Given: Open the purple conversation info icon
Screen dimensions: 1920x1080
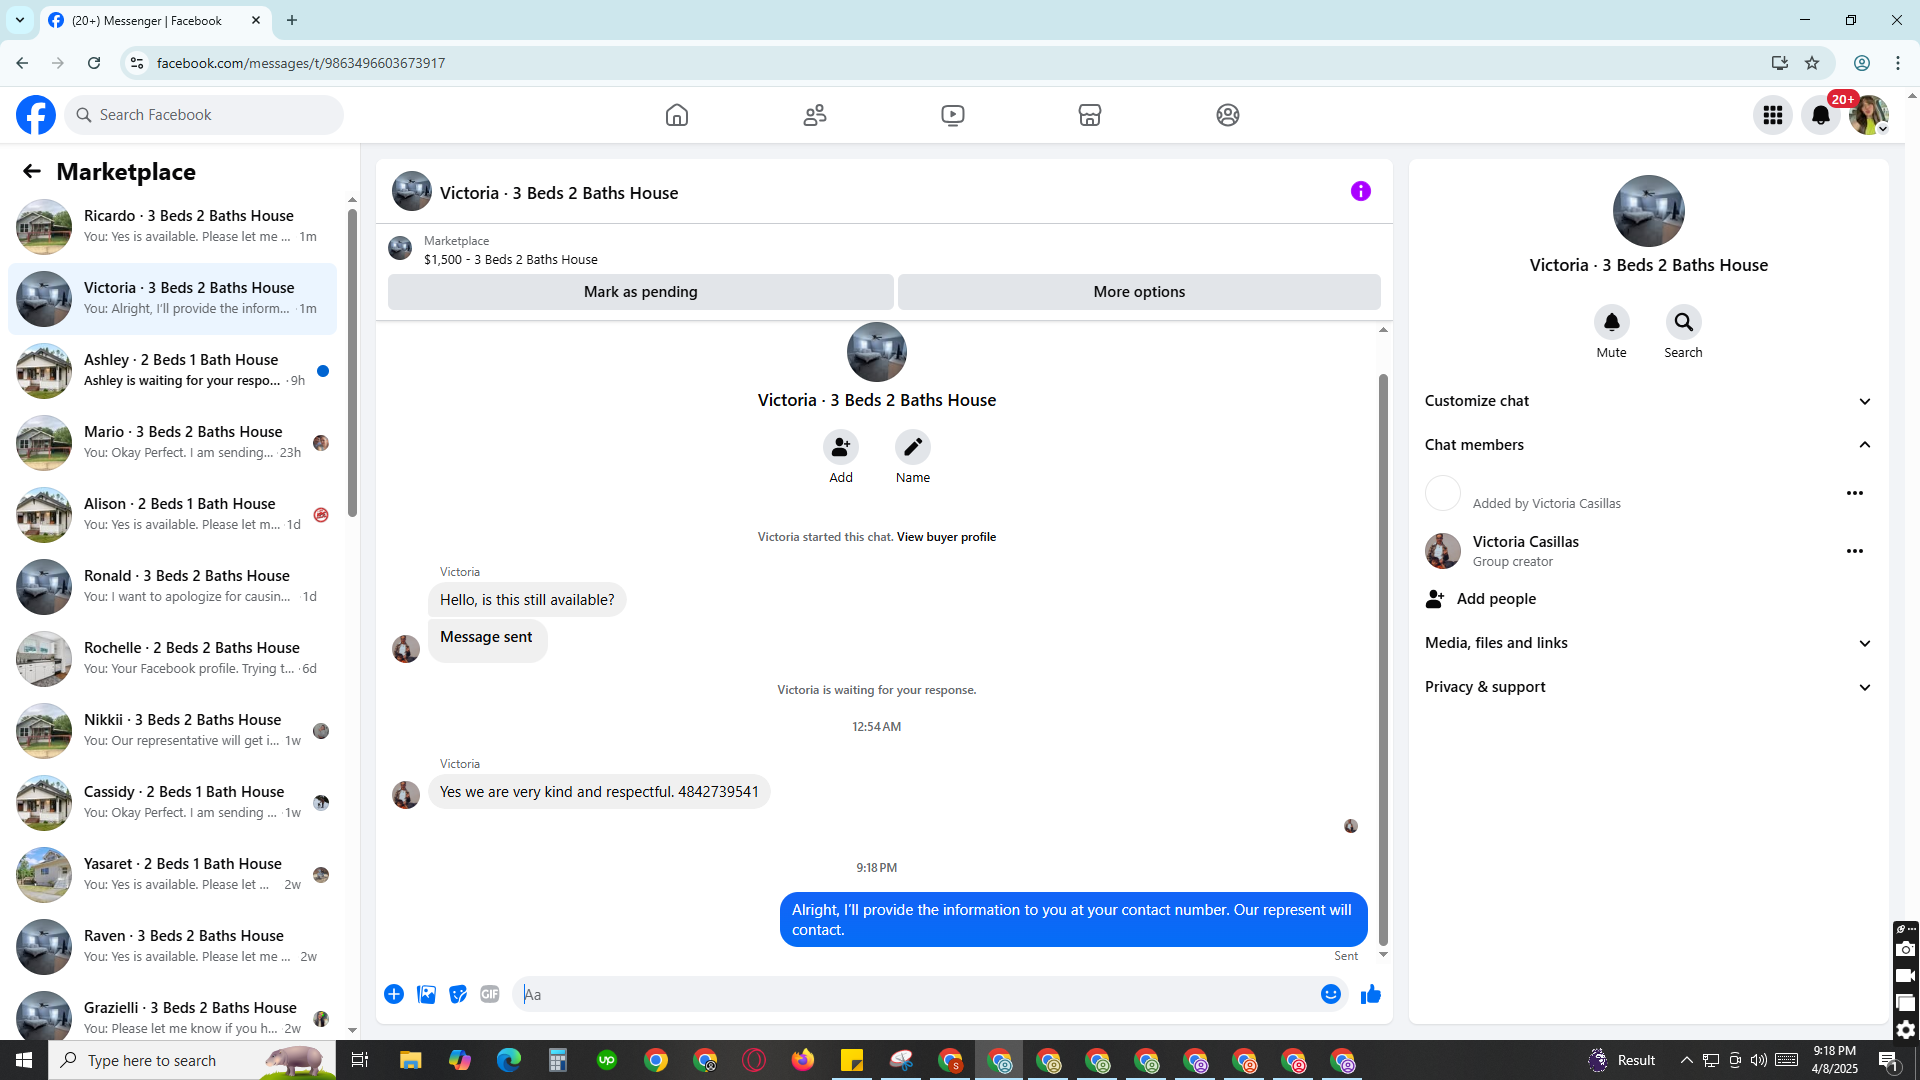Looking at the screenshot, I should [x=1360, y=191].
